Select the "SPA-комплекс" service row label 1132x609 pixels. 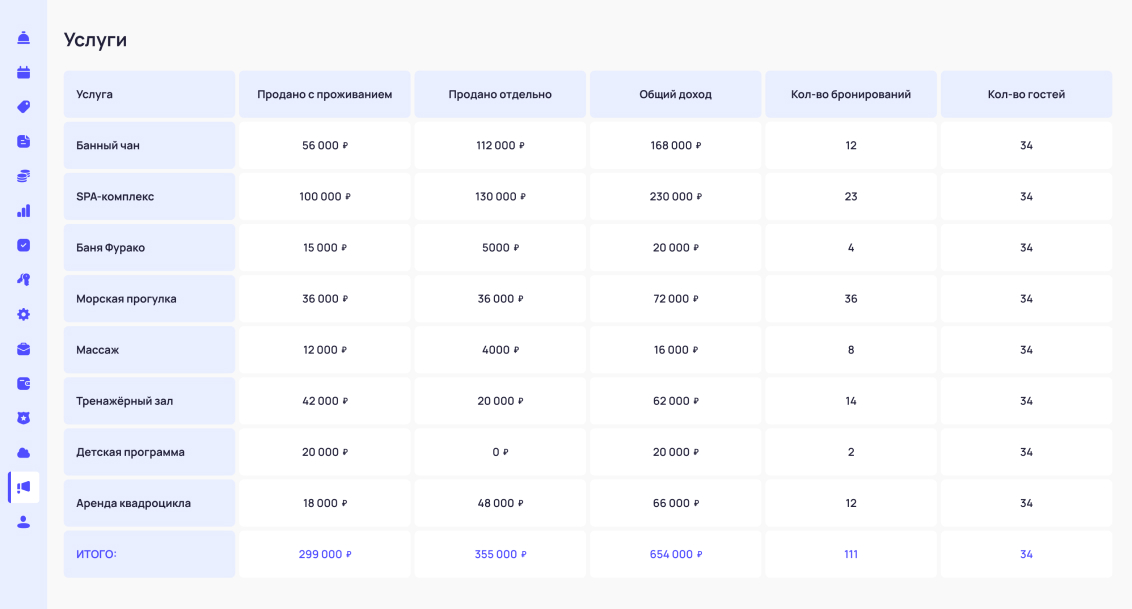[115, 197]
